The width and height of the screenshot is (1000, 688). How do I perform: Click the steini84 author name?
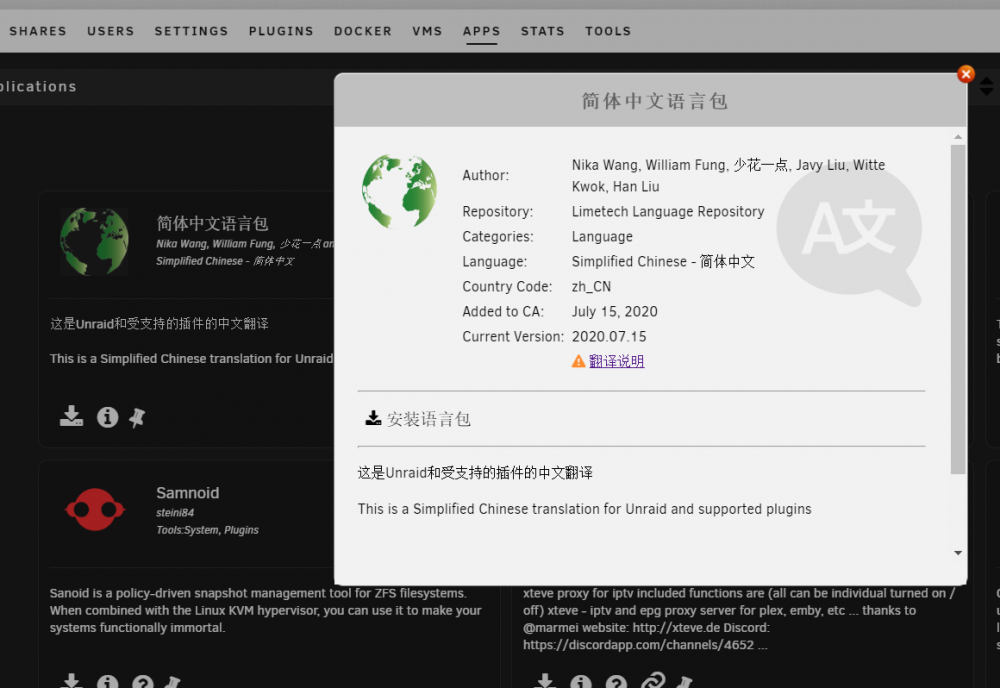(x=175, y=513)
